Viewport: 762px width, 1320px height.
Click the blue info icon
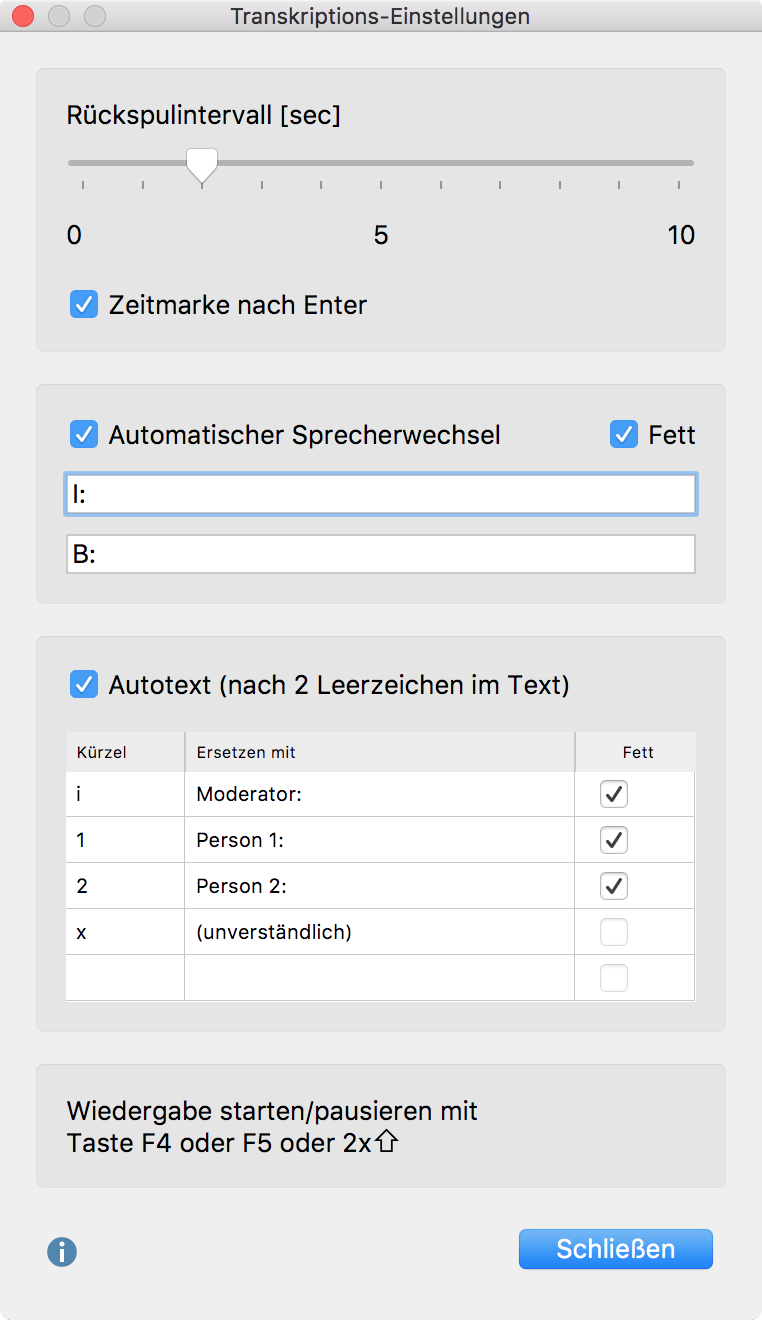coord(62,1252)
